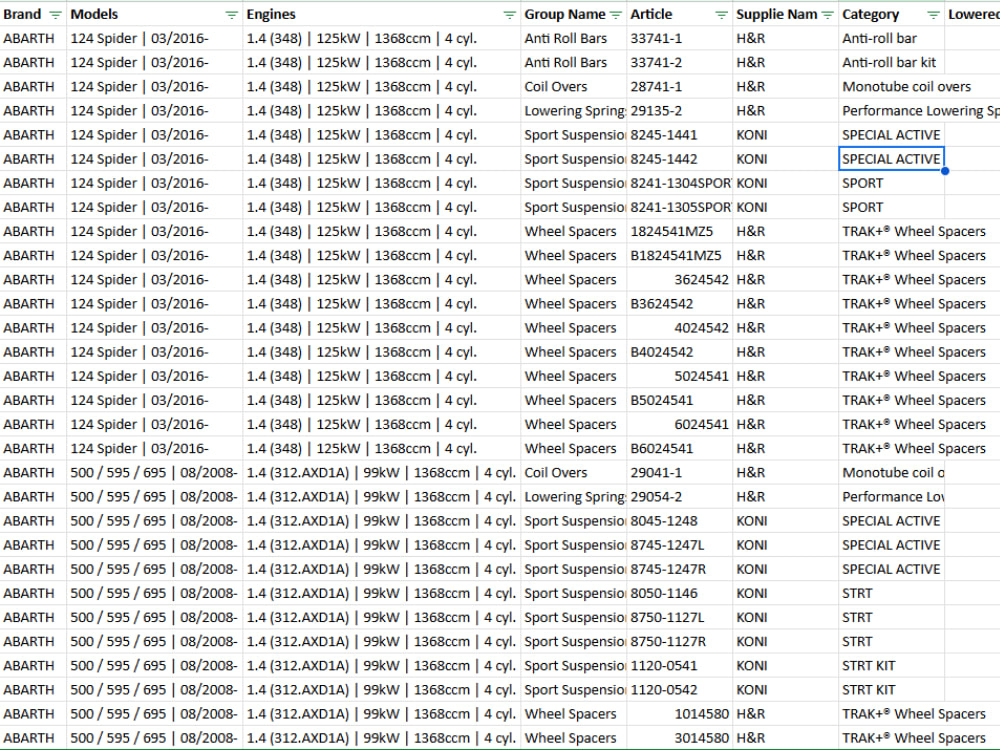Screen dimensions: 1000x750
Task: Open the Supplie Nam column filter
Action: pos(827,15)
